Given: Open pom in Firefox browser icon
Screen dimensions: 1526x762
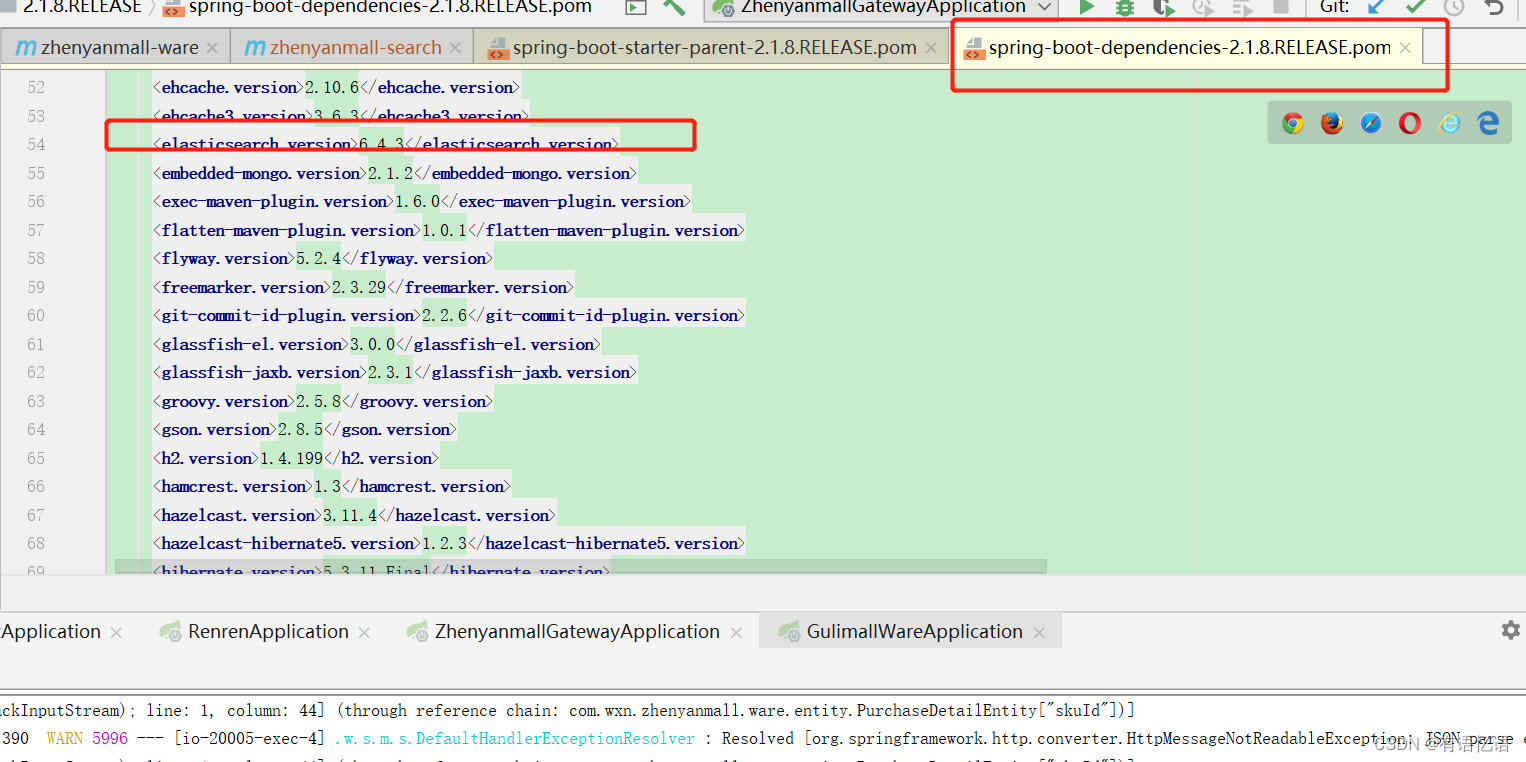Looking at the screenshot, I should 1332,123.
